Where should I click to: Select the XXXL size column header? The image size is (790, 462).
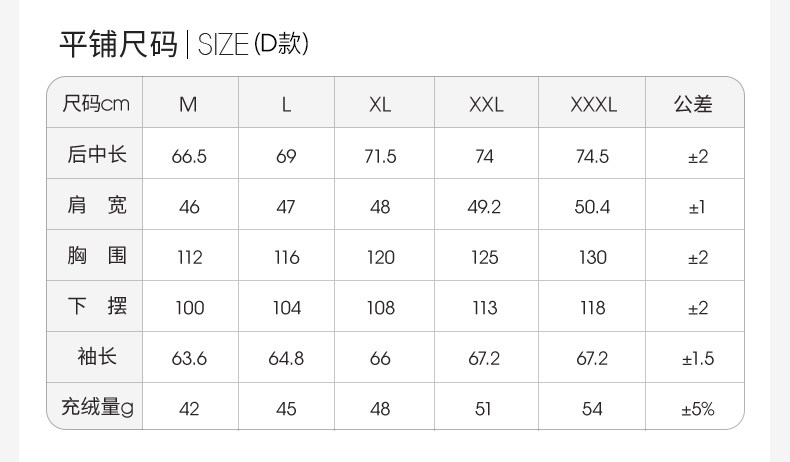pos(593,104)
